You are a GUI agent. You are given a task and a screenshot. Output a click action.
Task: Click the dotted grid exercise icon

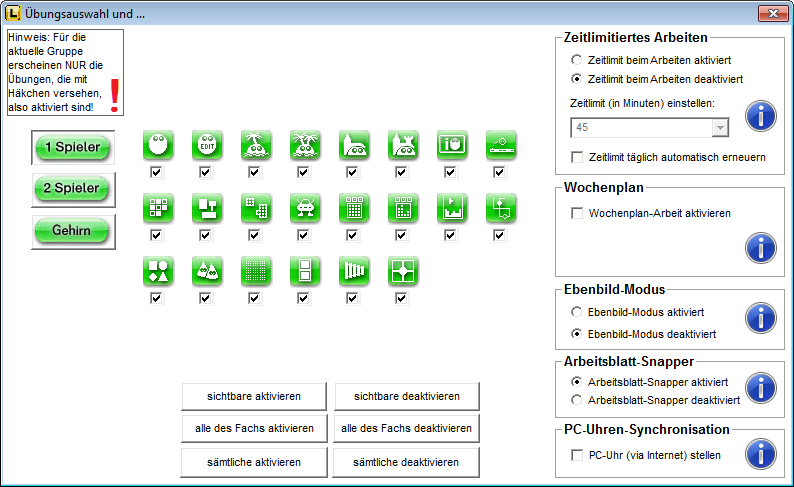pyautogui.click(x=255, y=270)
